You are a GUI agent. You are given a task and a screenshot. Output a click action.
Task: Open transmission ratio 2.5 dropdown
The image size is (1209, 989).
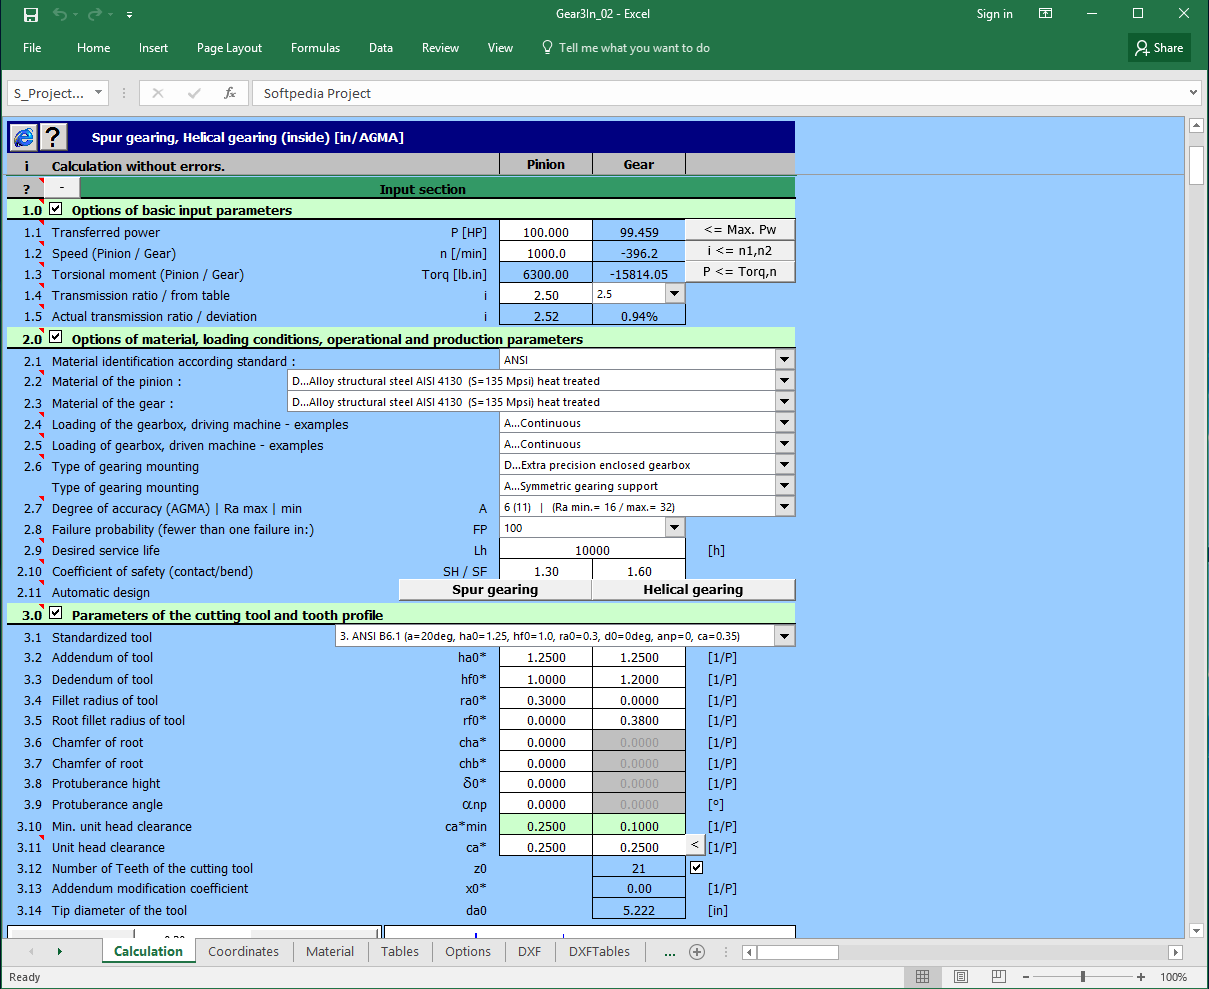click(675, 294)
